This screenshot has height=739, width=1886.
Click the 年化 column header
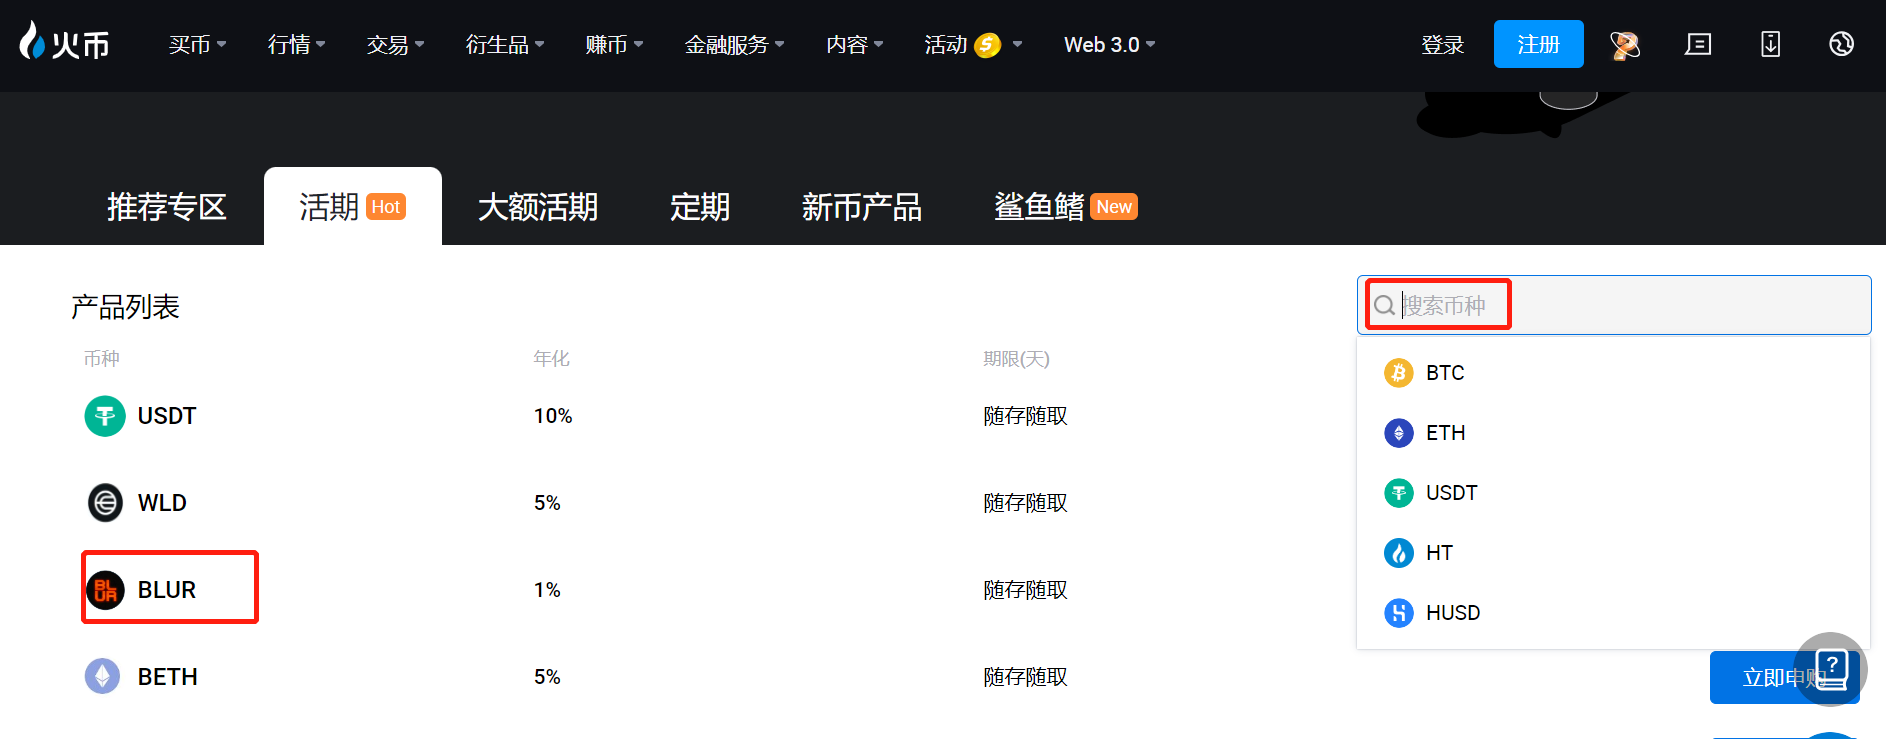[x=551, y=359]
